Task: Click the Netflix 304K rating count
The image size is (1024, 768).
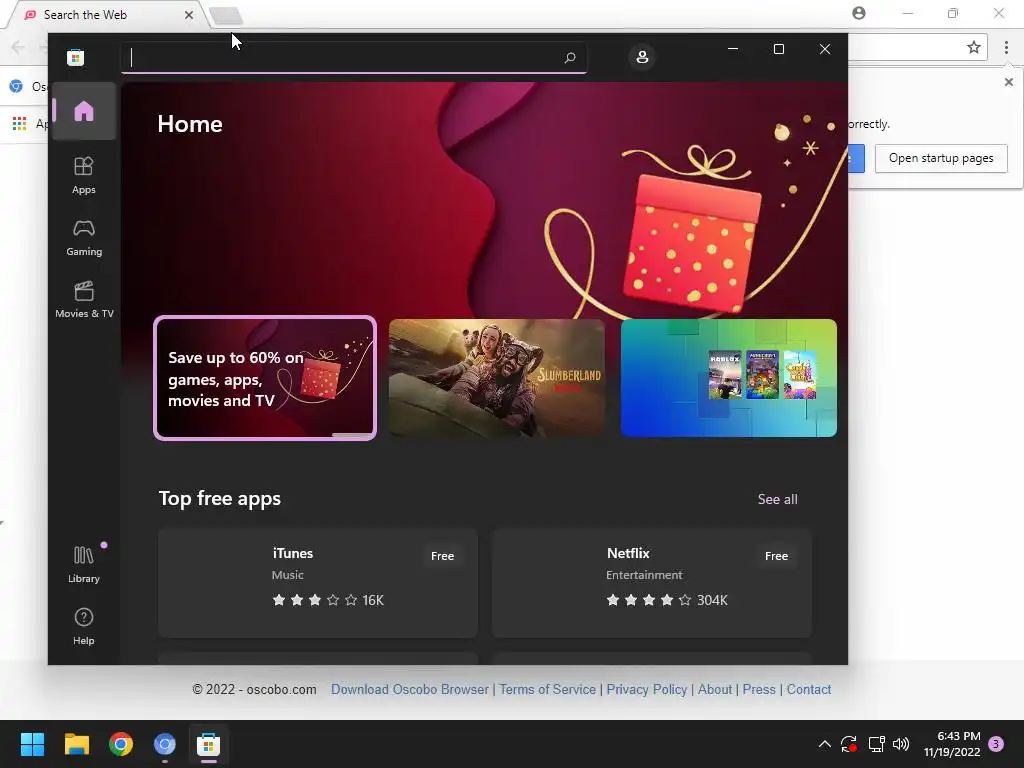Action: point(712,600)
